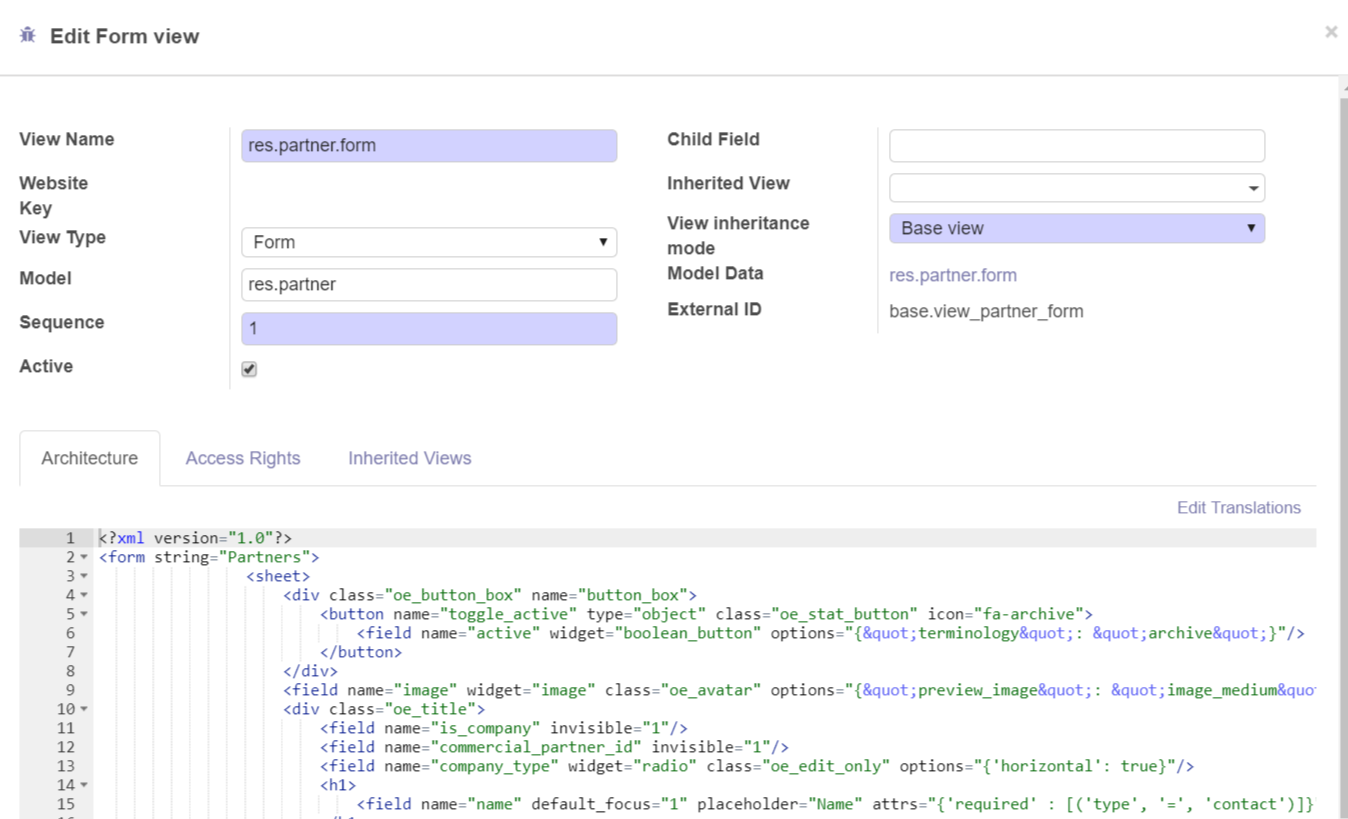Focus the Model input field
The width and height of the screenshot is (1348, 819).
(x=428, y=285)
